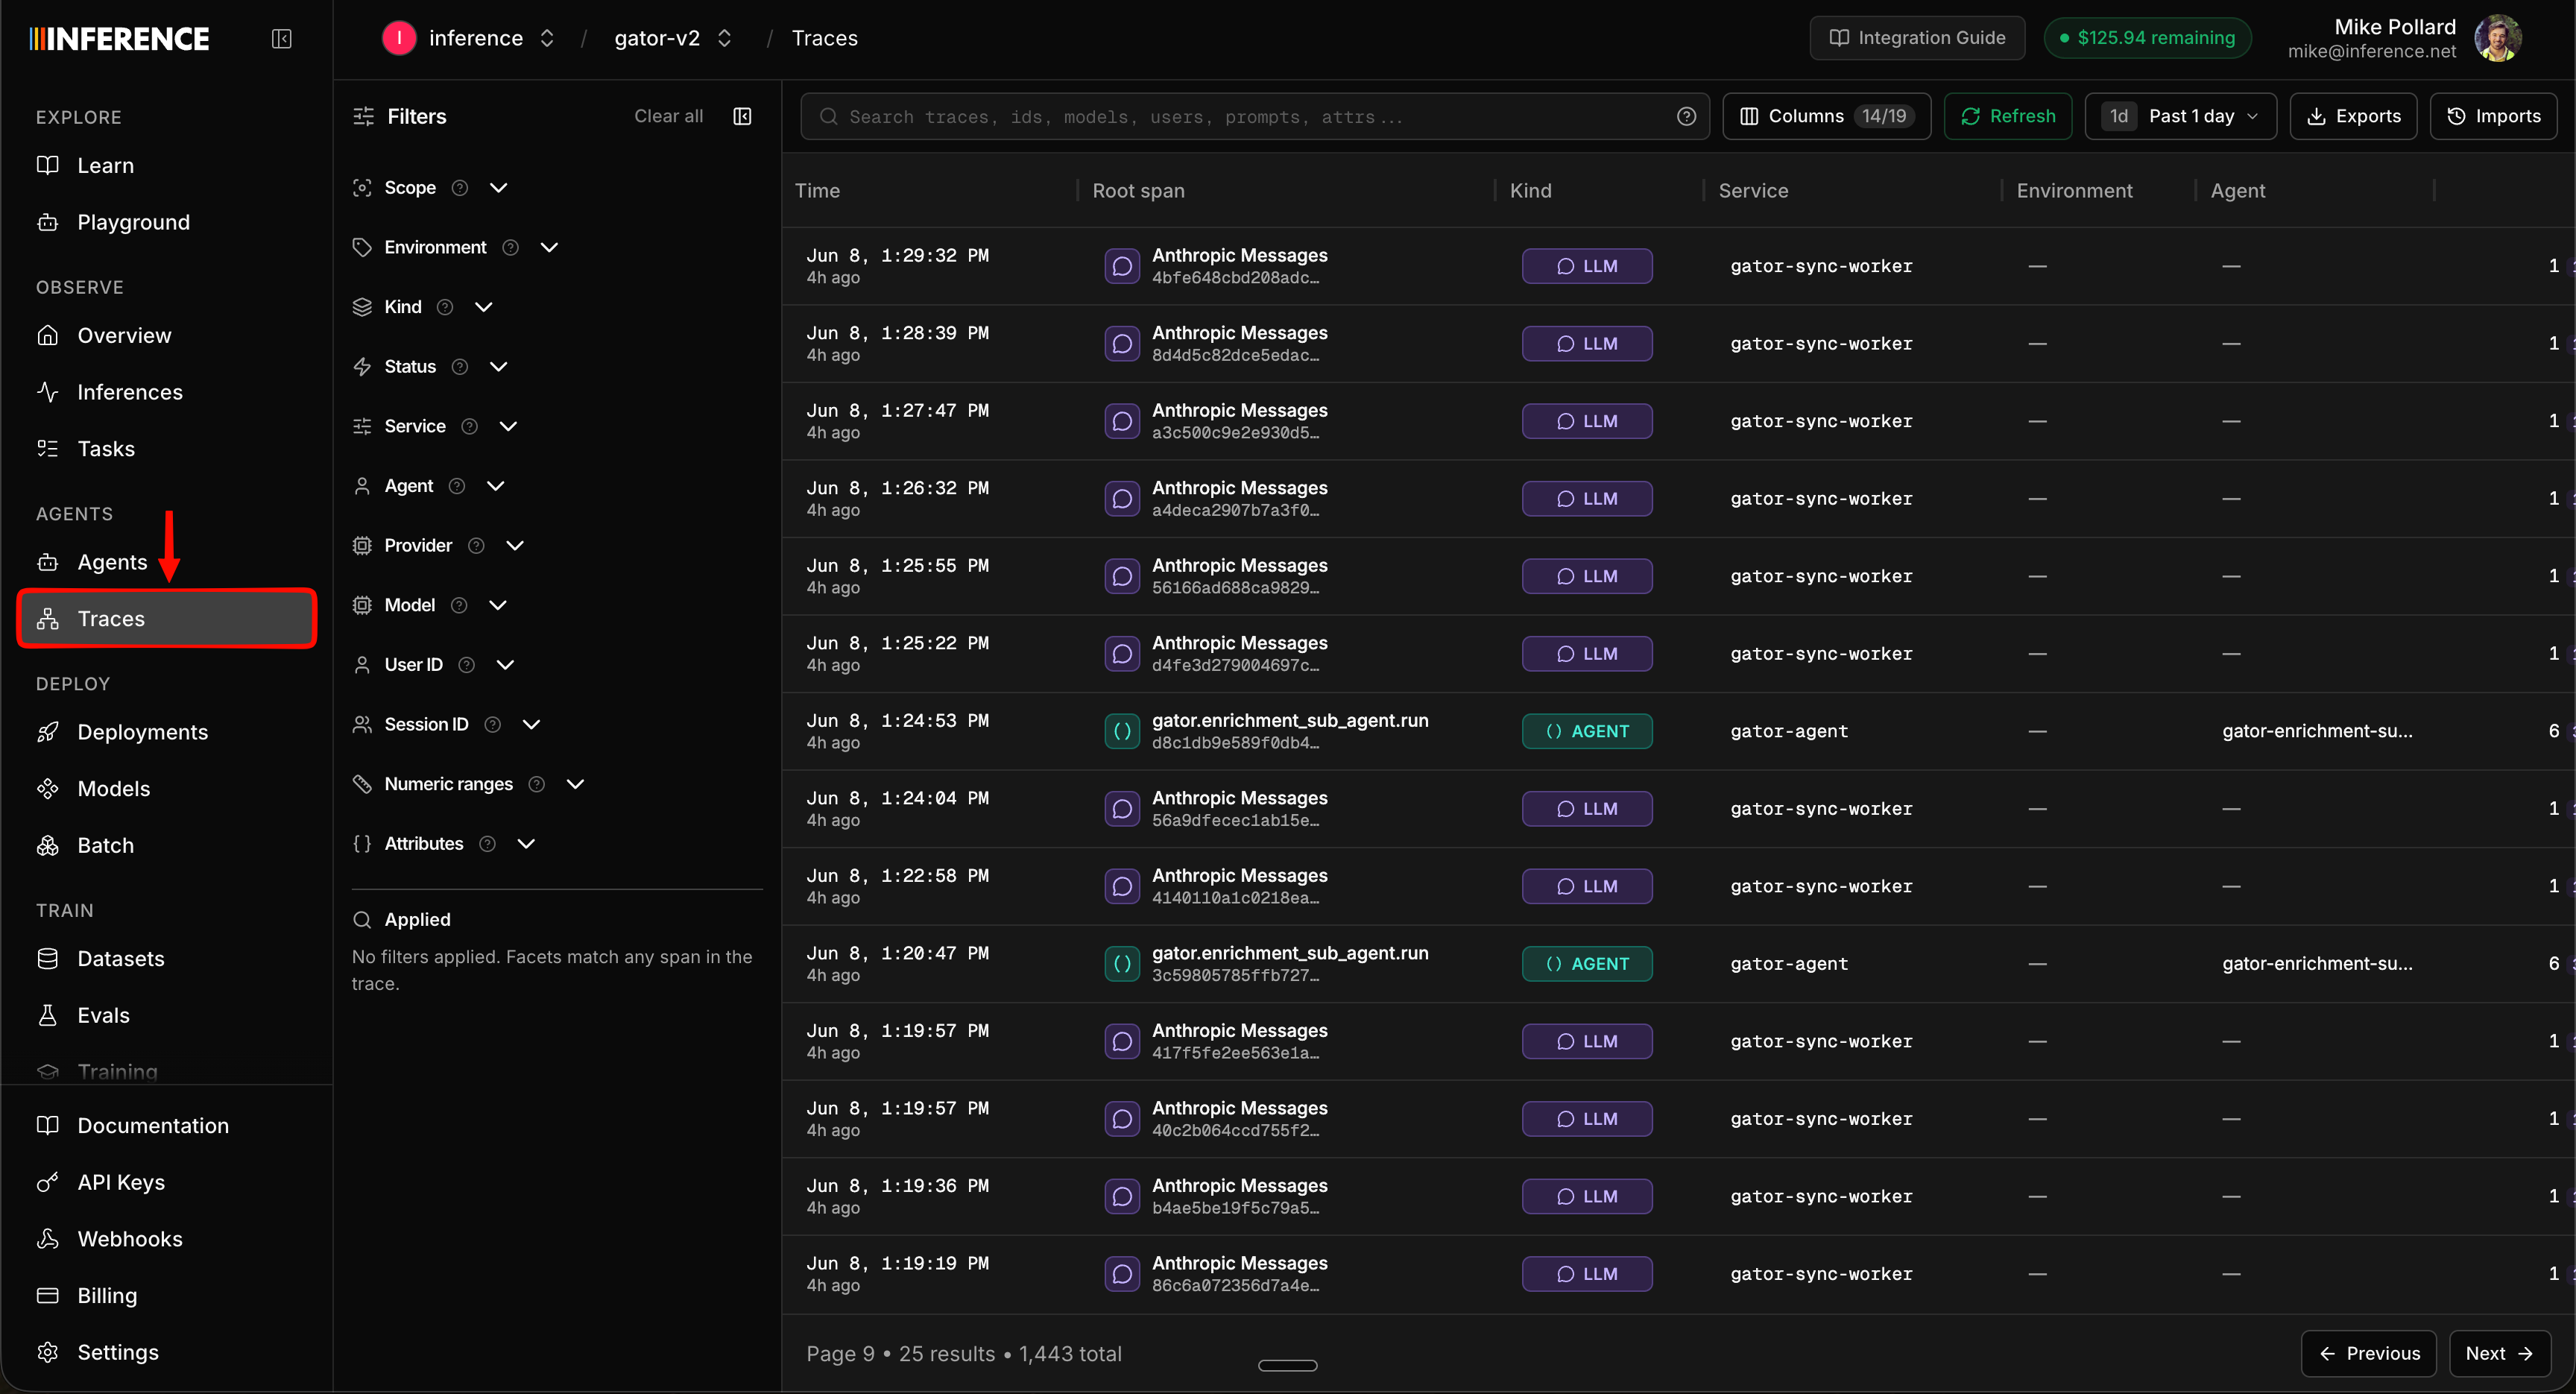Image resolution: width=2576 pixels, height=1394 pixels.
Task: Expand the Provider filter
Action: click(515, 546)
